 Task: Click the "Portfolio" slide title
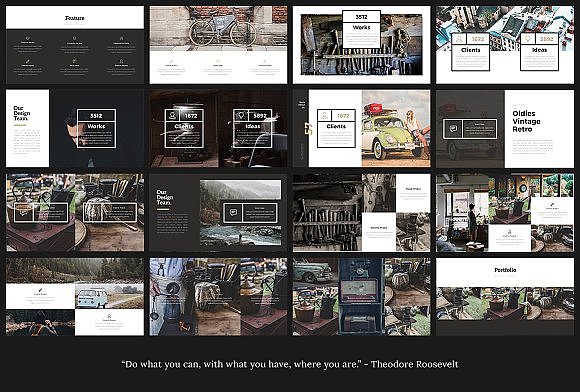point(505,270)
